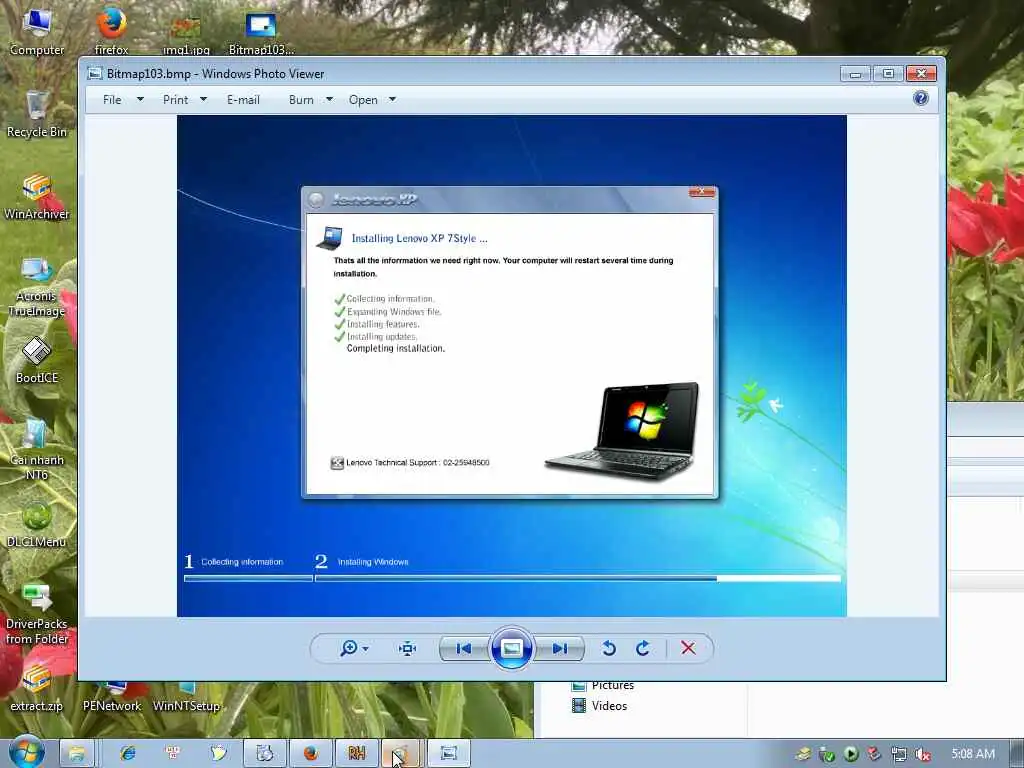Delete the picture with the red X
This screenshot has width=1024, height=768.
(688, 648)
